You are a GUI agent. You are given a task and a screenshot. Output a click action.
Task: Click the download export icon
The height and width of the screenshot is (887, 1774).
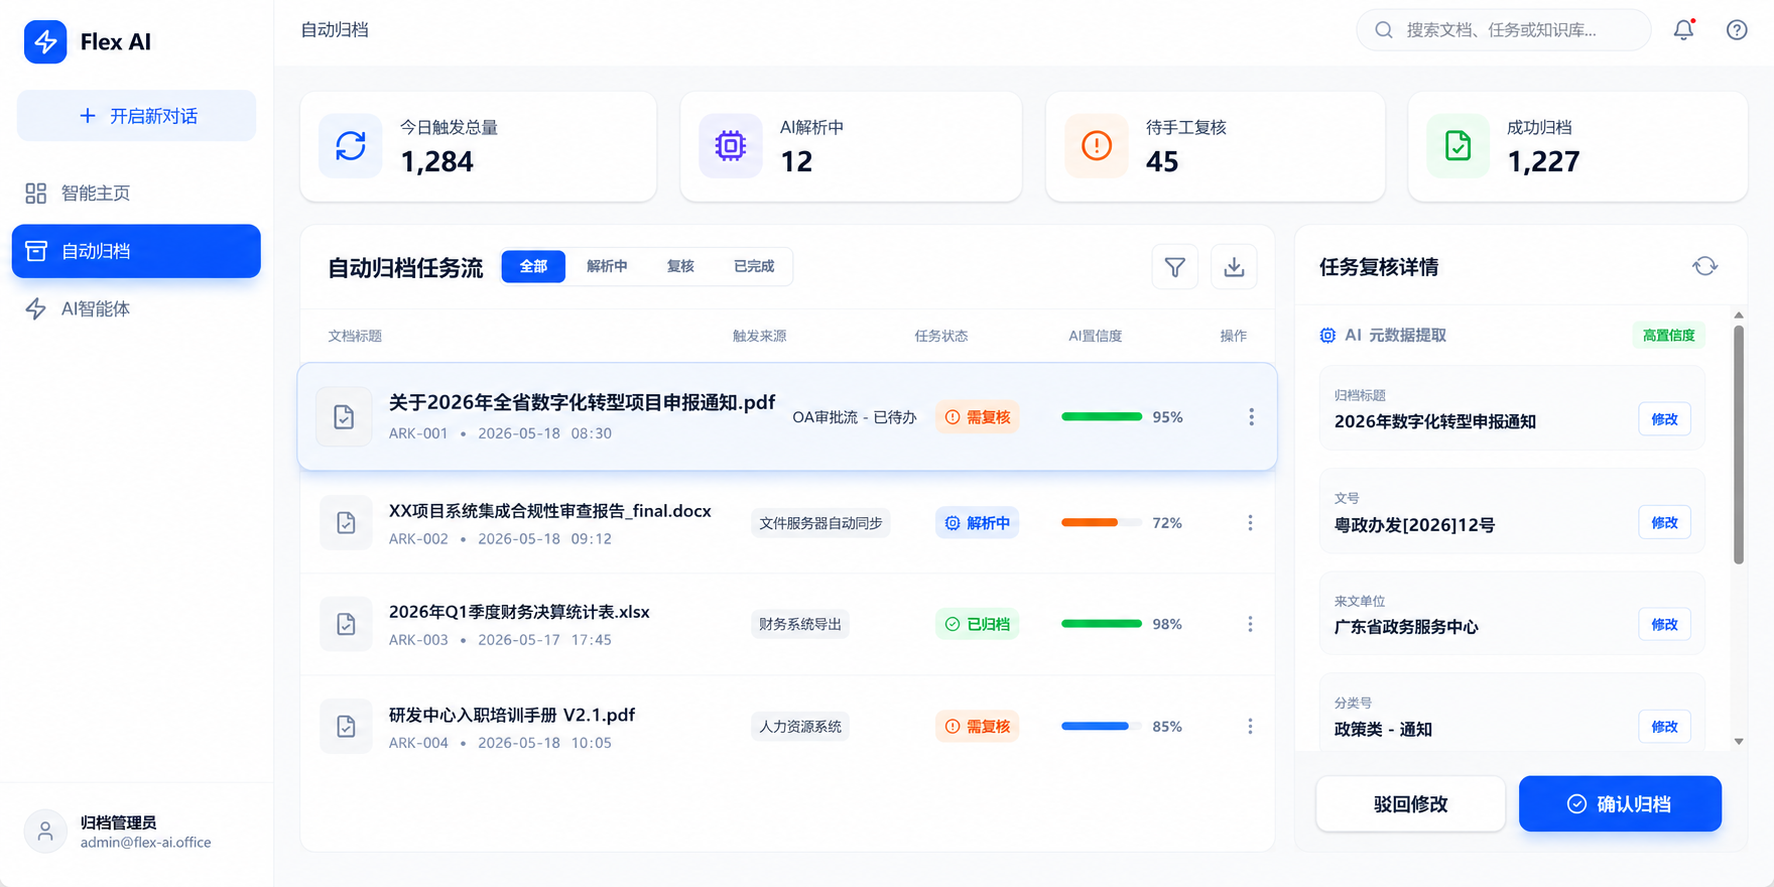coord(1234,267)
